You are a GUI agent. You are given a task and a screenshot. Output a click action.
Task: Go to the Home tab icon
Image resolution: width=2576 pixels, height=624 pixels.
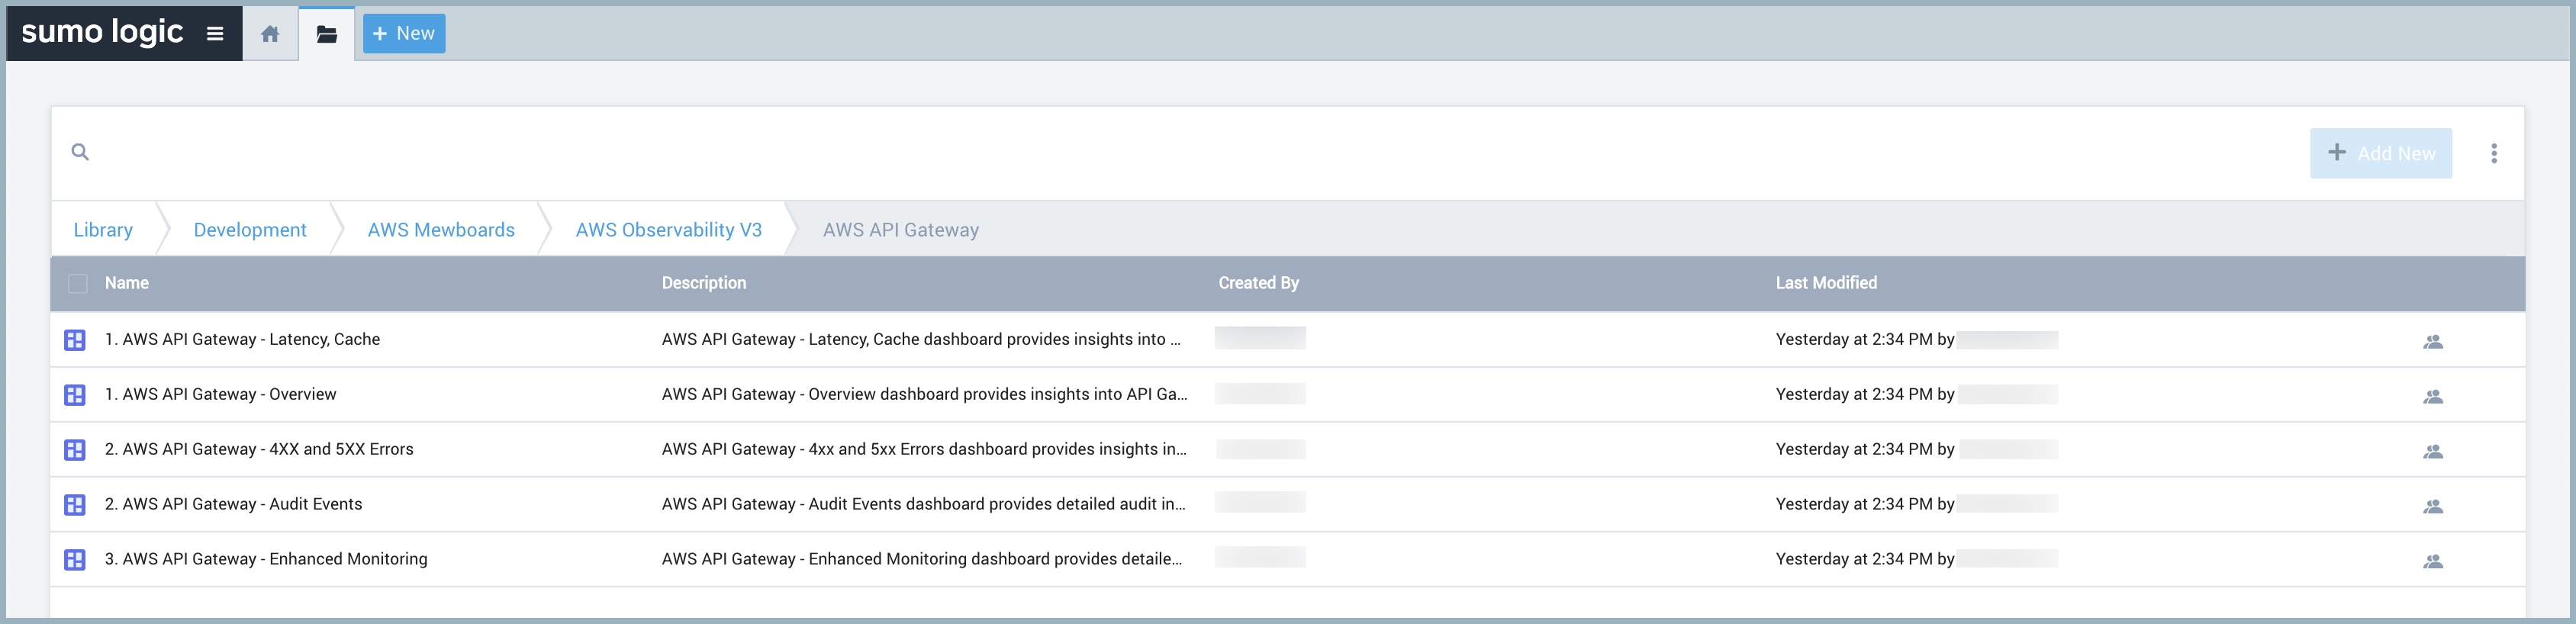pyautogui.click(x=270, y=34)
